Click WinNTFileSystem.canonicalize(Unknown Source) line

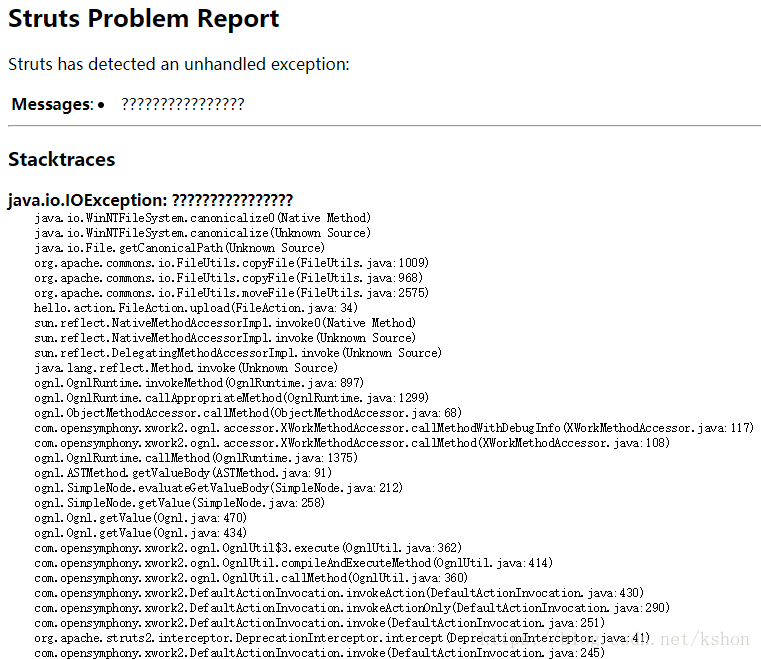coord(202,233)
